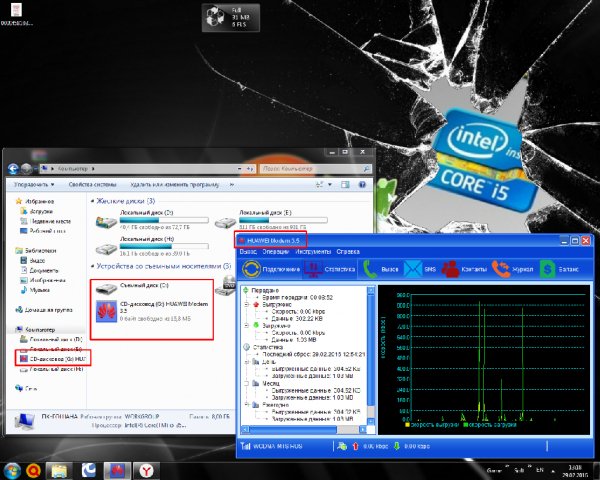600x480 pixels.
Task: Click the Explorer help question mark icon
Action: coord(362,184)
